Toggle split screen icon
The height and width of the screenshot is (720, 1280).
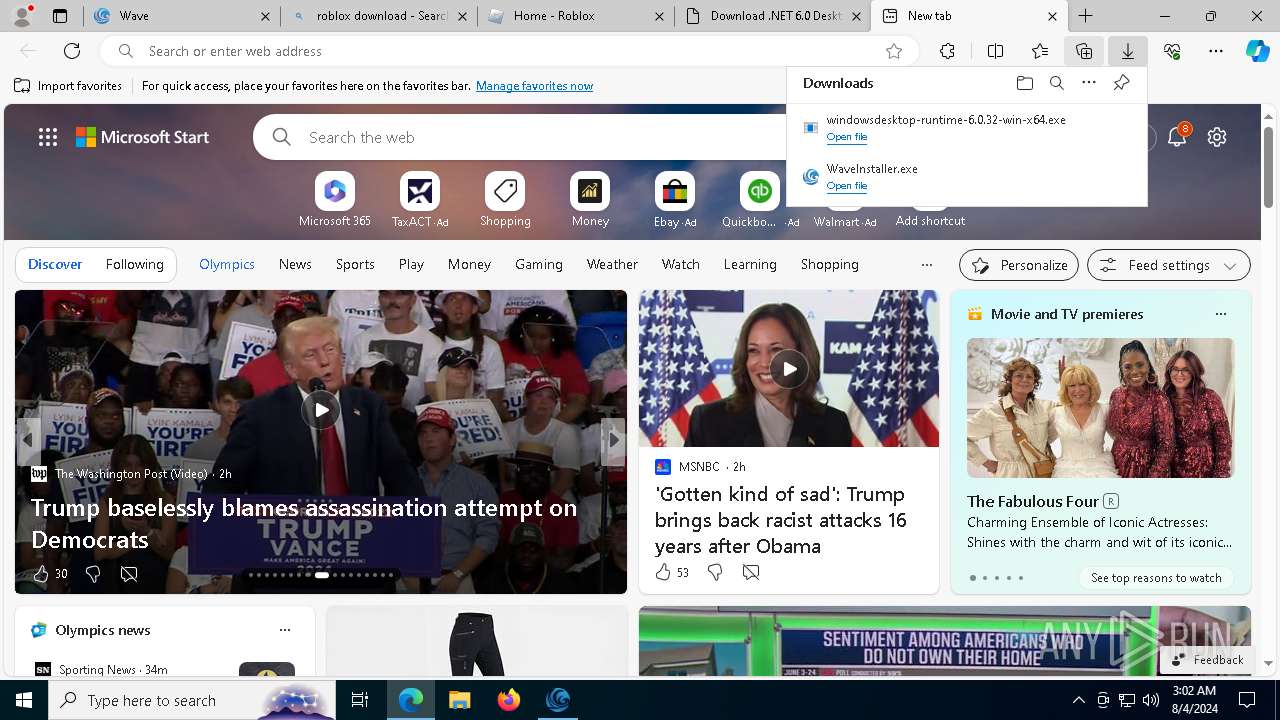(x=995, y=51)
